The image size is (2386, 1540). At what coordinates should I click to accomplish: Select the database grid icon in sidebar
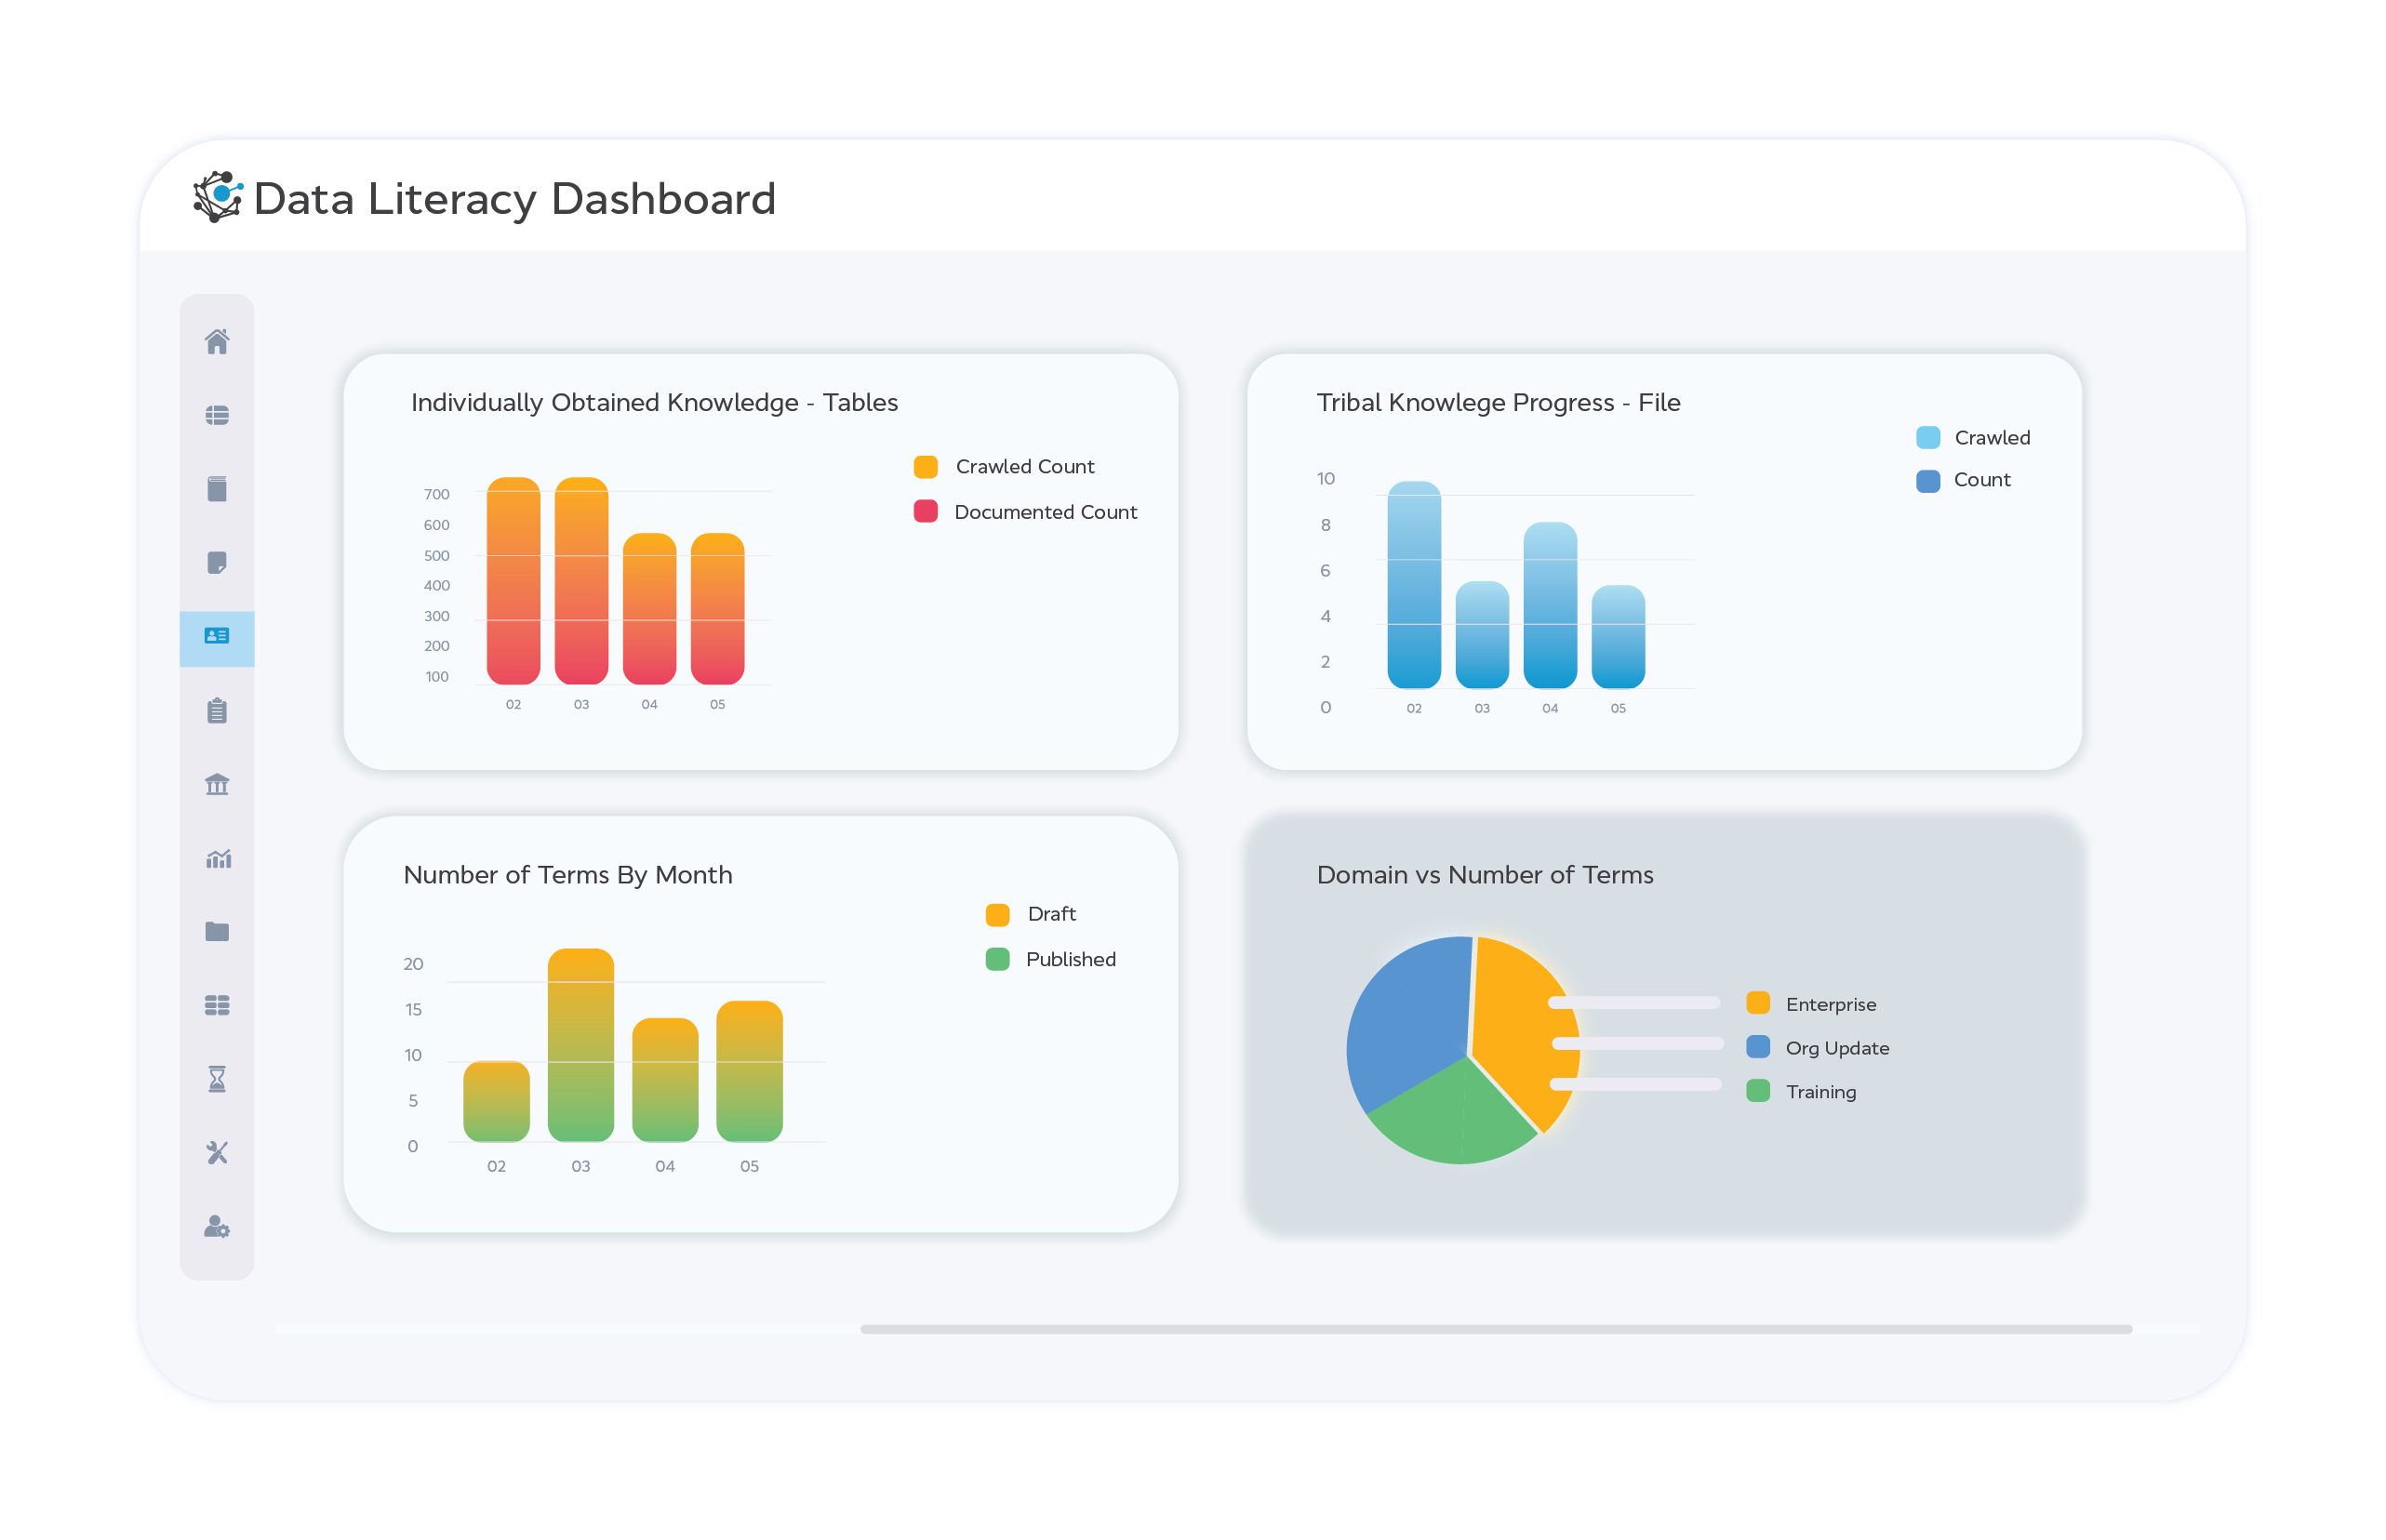[218, 415]
